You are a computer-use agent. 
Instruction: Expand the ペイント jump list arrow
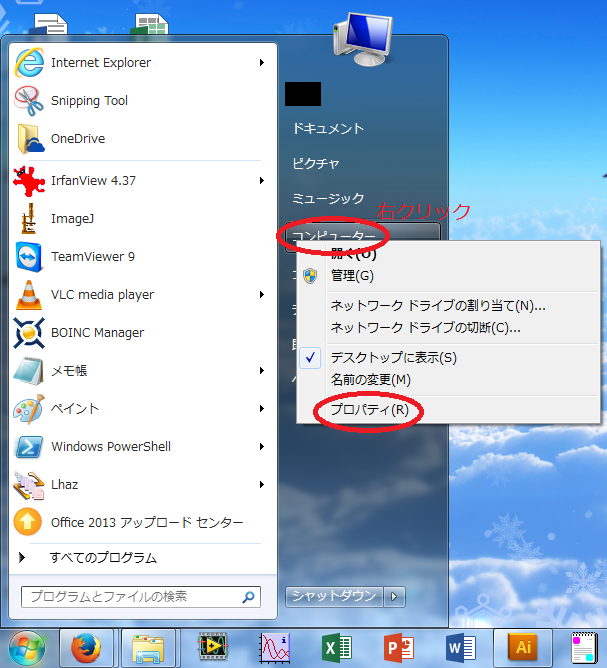point(262,409)
